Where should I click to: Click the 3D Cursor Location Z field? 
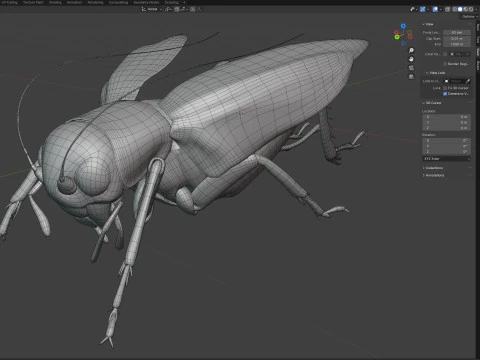click(x=447, y=128)
